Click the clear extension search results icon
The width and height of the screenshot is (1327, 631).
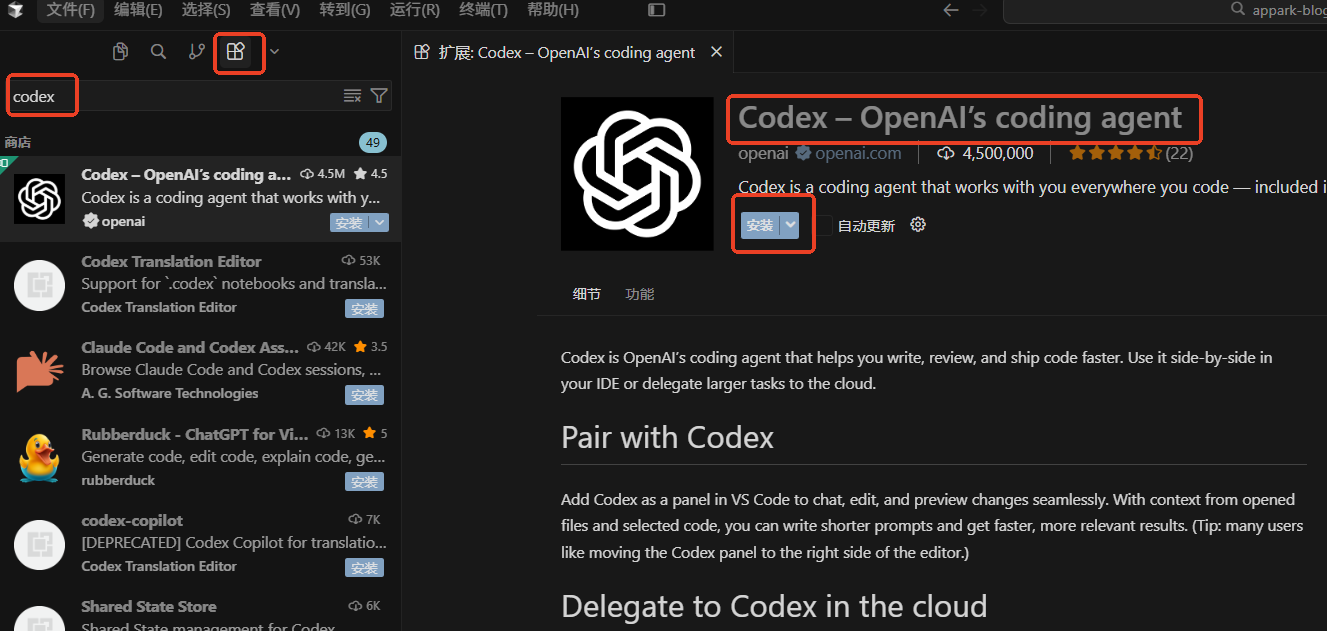(352, 96)
